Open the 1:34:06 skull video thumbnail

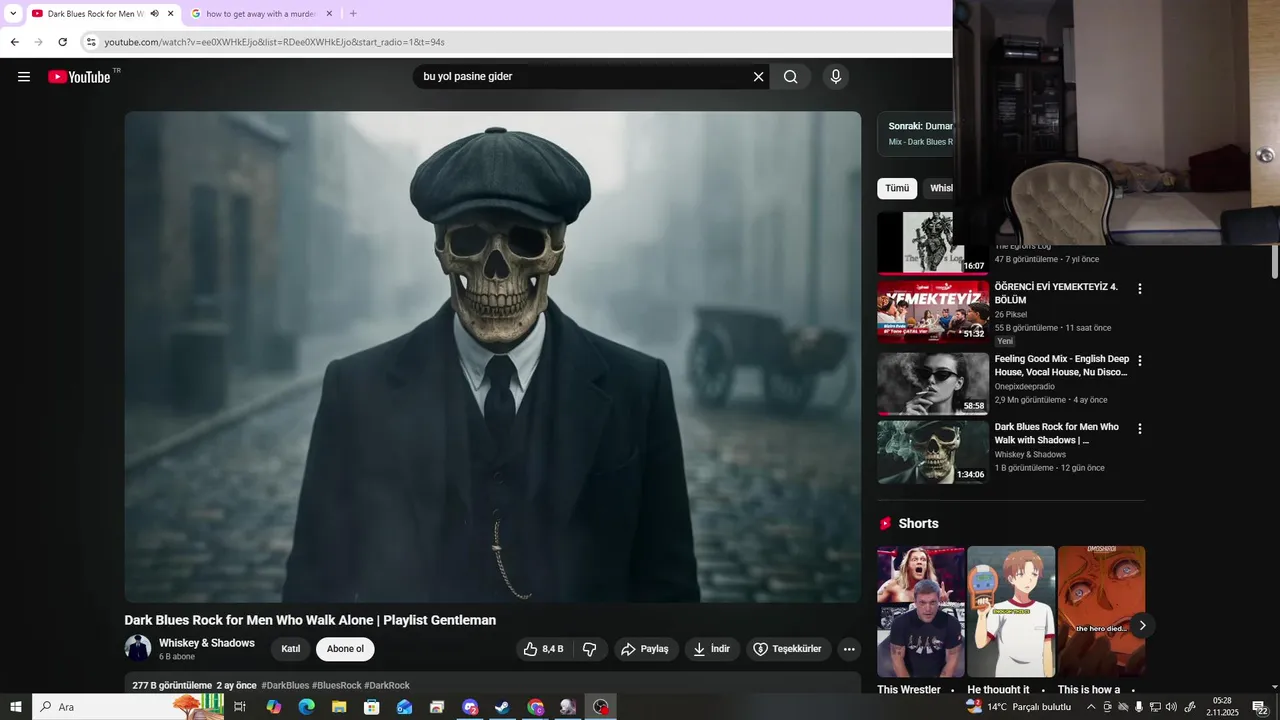point(933,452)
